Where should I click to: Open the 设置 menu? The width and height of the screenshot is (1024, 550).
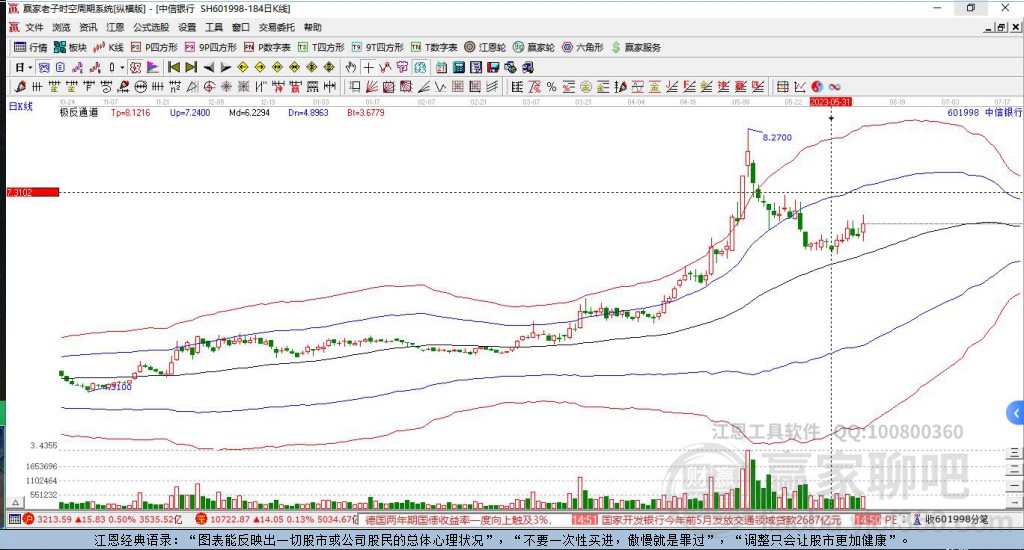[187, 27]
